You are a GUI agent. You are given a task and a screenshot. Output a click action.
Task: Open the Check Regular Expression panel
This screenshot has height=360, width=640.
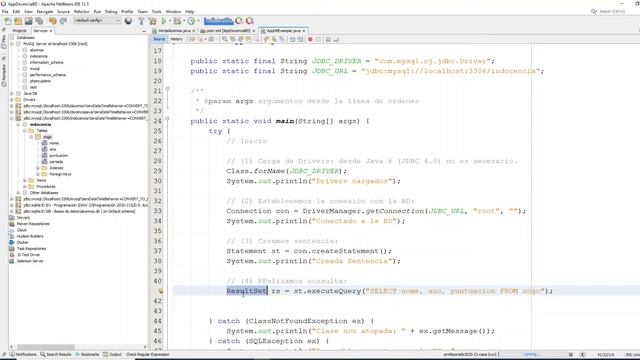click(x=147, y=354)
